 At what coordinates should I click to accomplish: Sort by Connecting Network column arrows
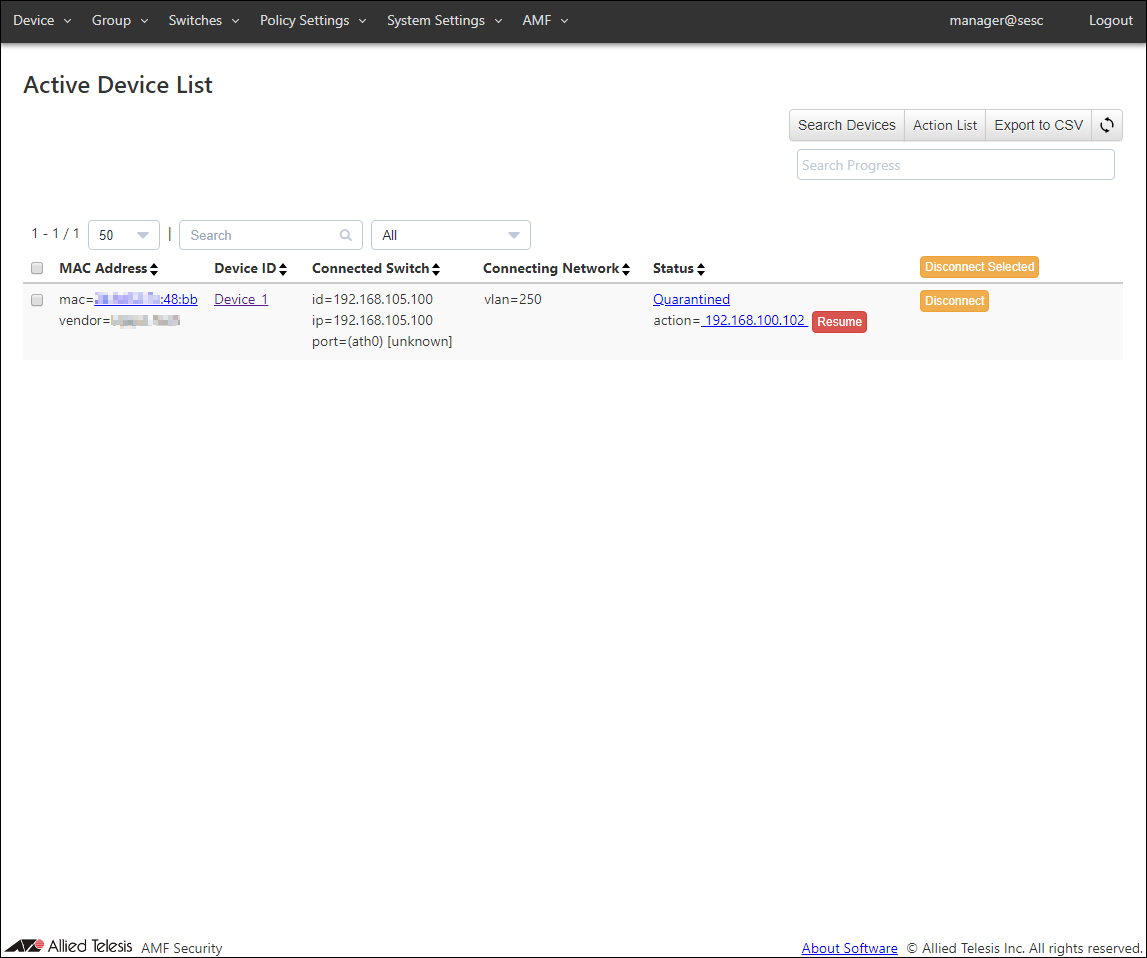[626, 269]
